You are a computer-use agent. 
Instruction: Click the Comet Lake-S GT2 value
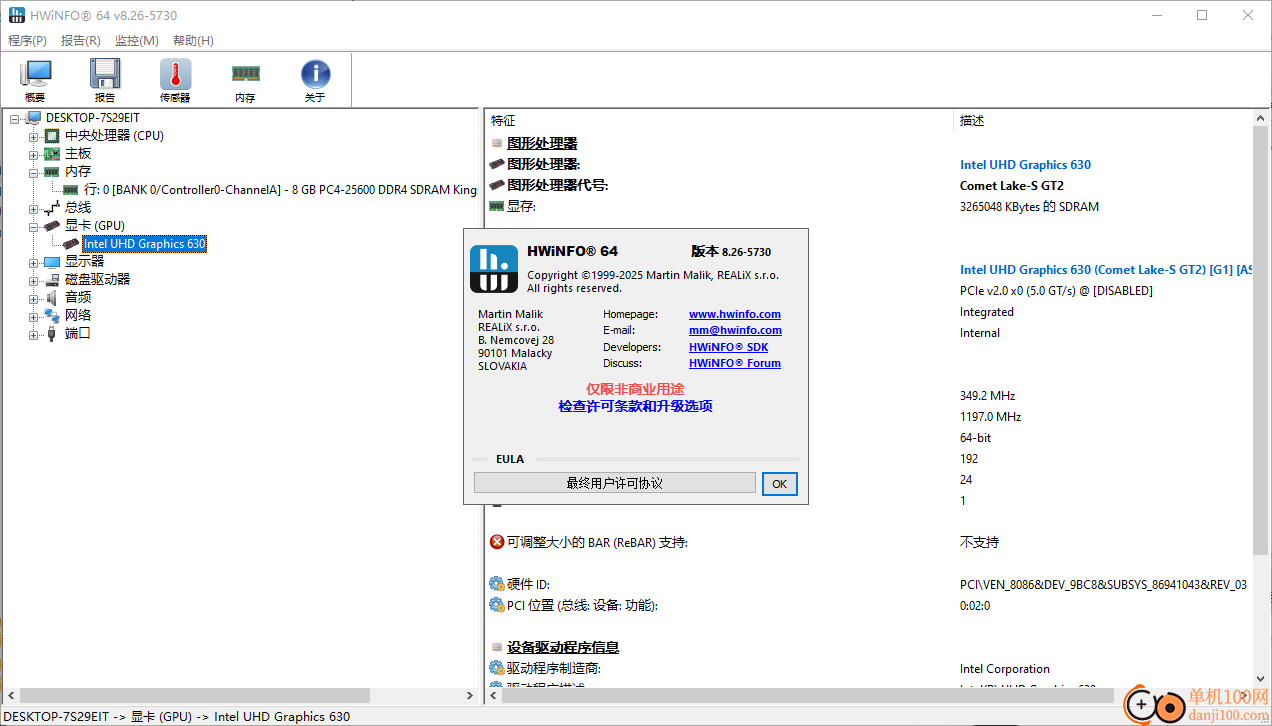[1012, 186]
